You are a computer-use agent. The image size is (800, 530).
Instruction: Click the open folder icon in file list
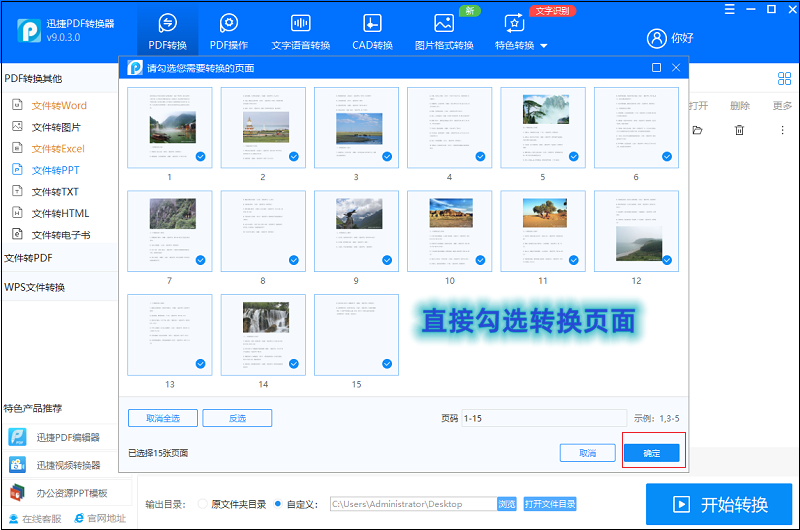point(697,130)
